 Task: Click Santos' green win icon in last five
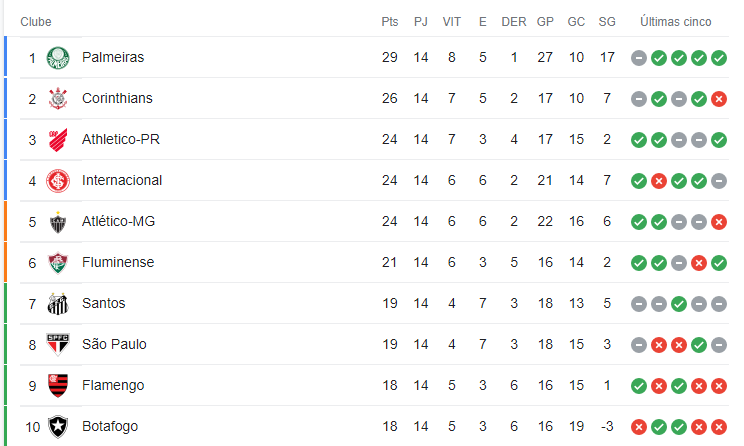[679, 304]
